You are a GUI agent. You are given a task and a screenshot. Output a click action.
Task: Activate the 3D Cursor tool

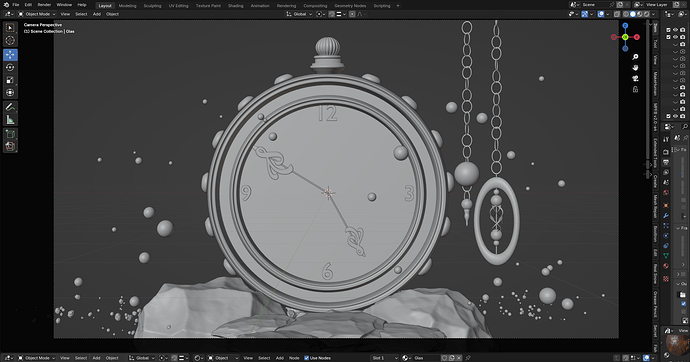(10, 40)
